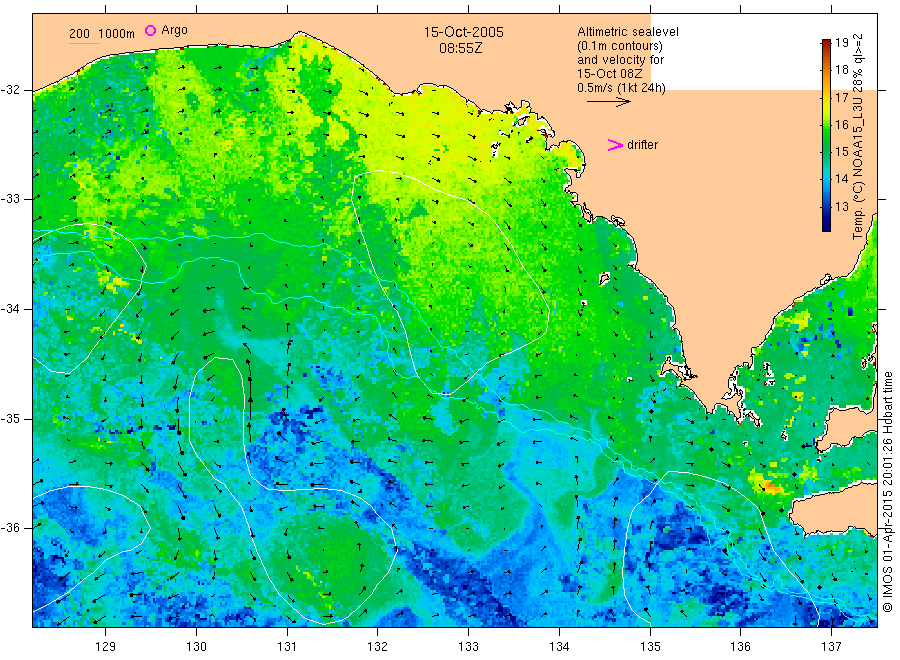Image resolution: width=900 pixels, height=660 pixels.
Task: Click the IMOS copyright timestamp text
Action: pyautogui.click(x=887, y=491)
